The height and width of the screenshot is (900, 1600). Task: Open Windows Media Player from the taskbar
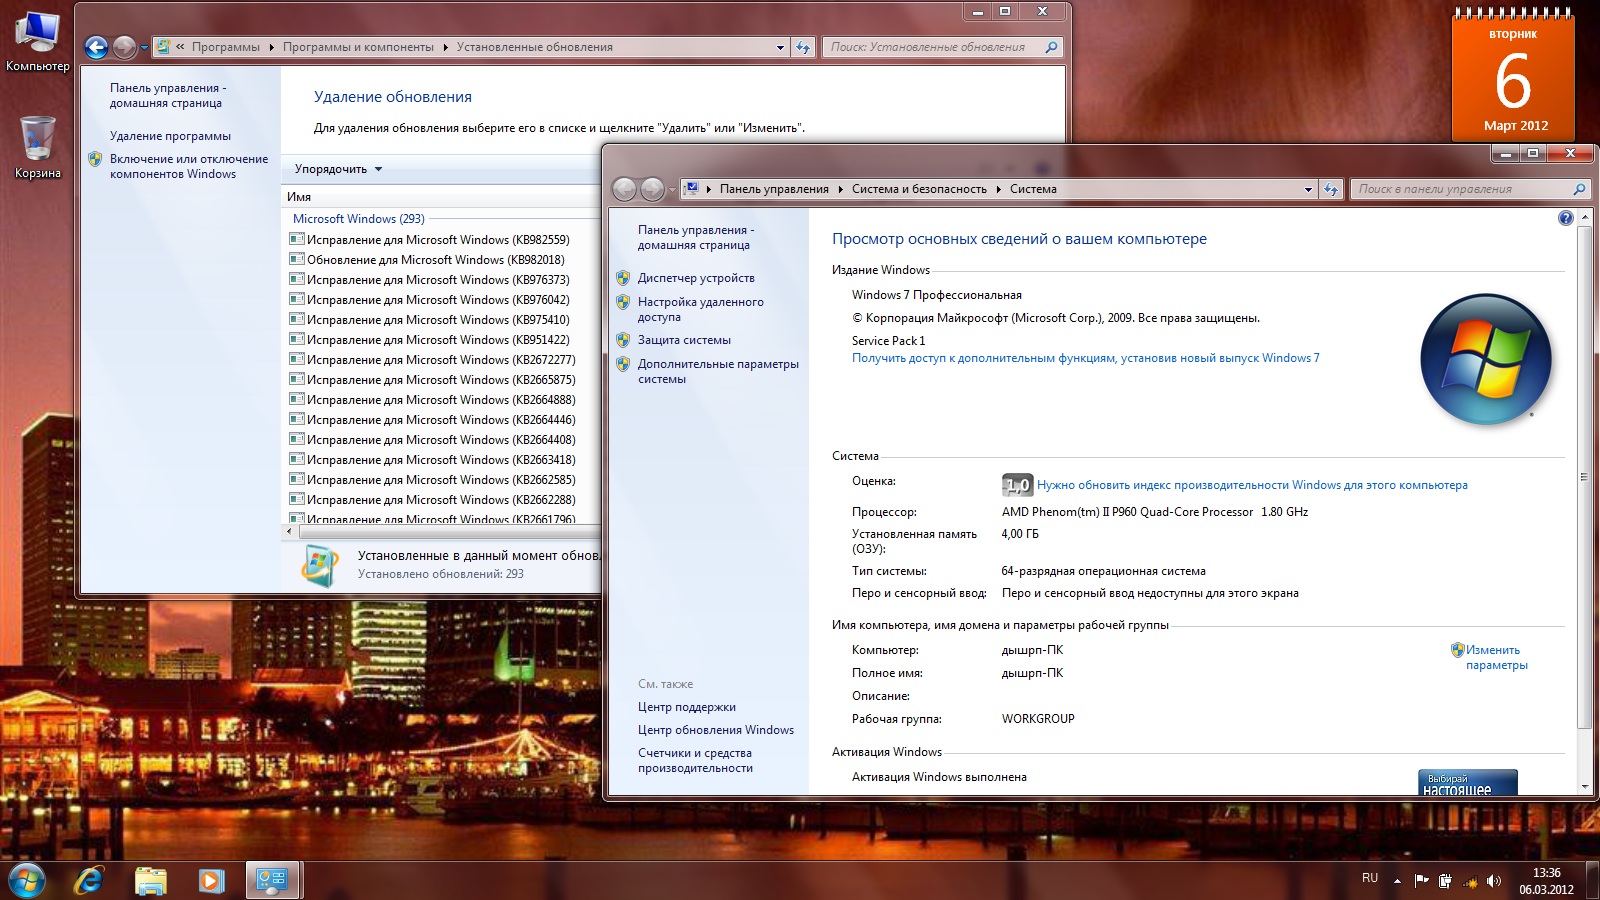(211, 880)
